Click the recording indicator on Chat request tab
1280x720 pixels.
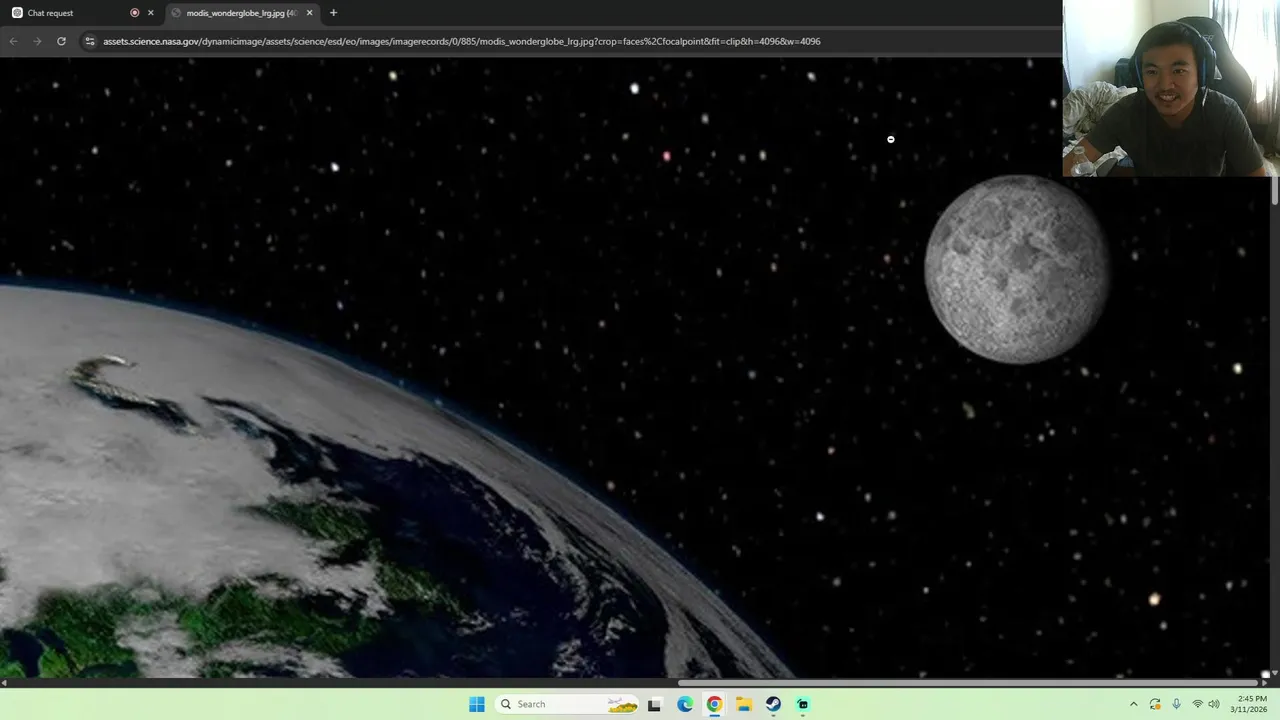pos(135,13)
